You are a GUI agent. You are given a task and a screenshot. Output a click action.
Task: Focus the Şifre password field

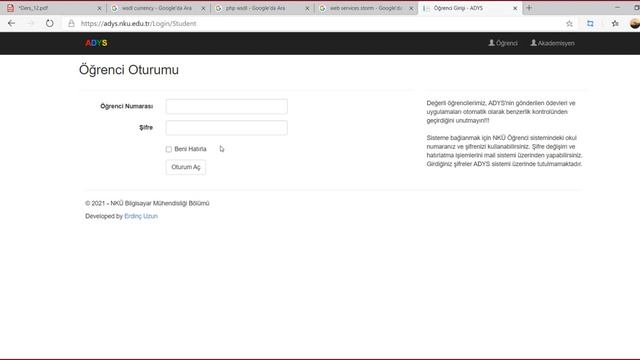227,128
